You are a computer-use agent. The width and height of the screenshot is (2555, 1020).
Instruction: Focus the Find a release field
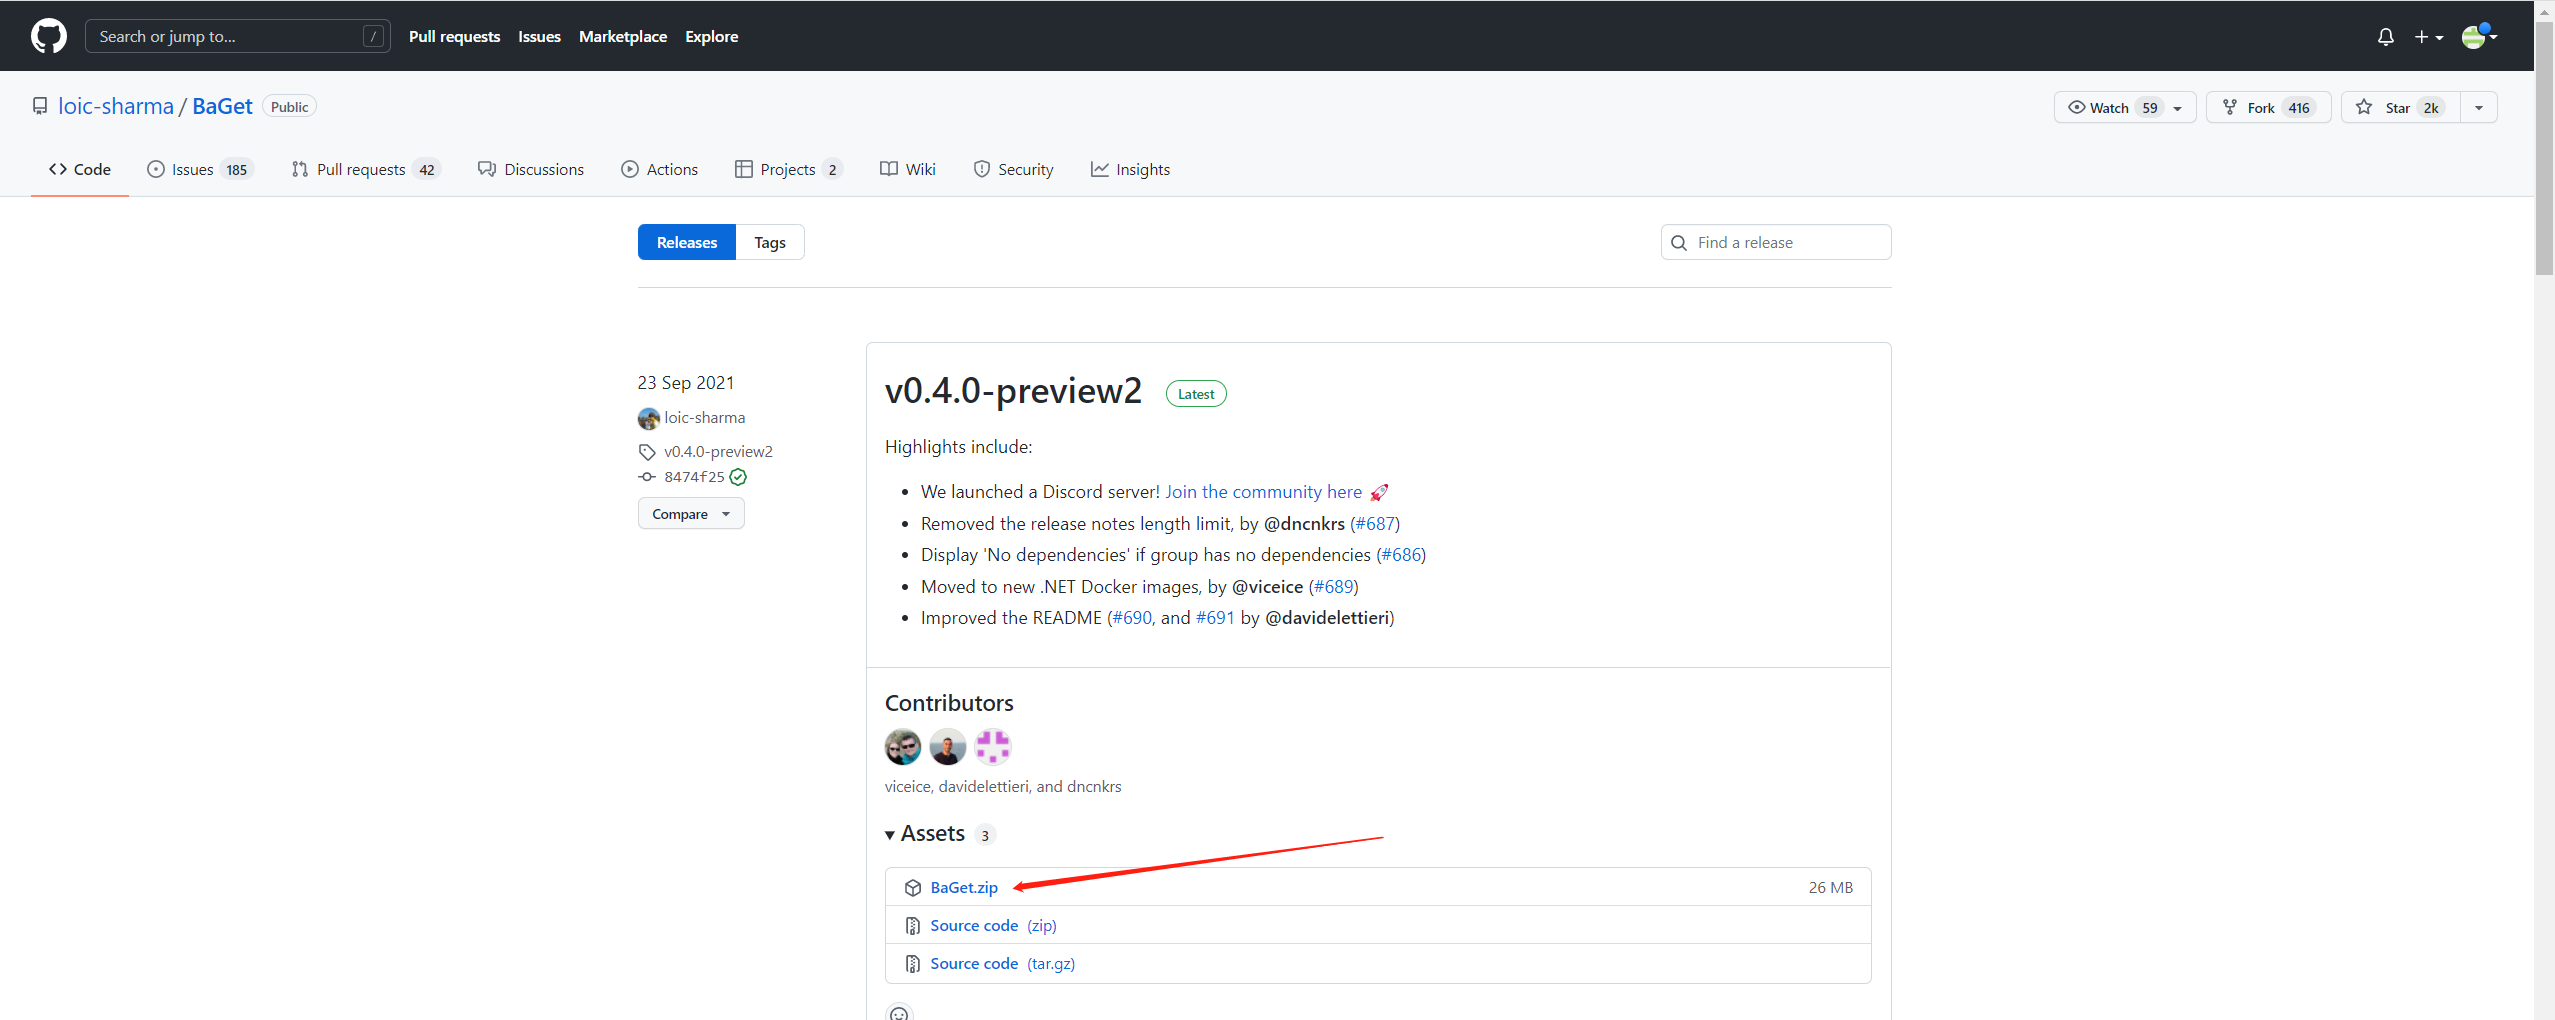coord(1776,242)
